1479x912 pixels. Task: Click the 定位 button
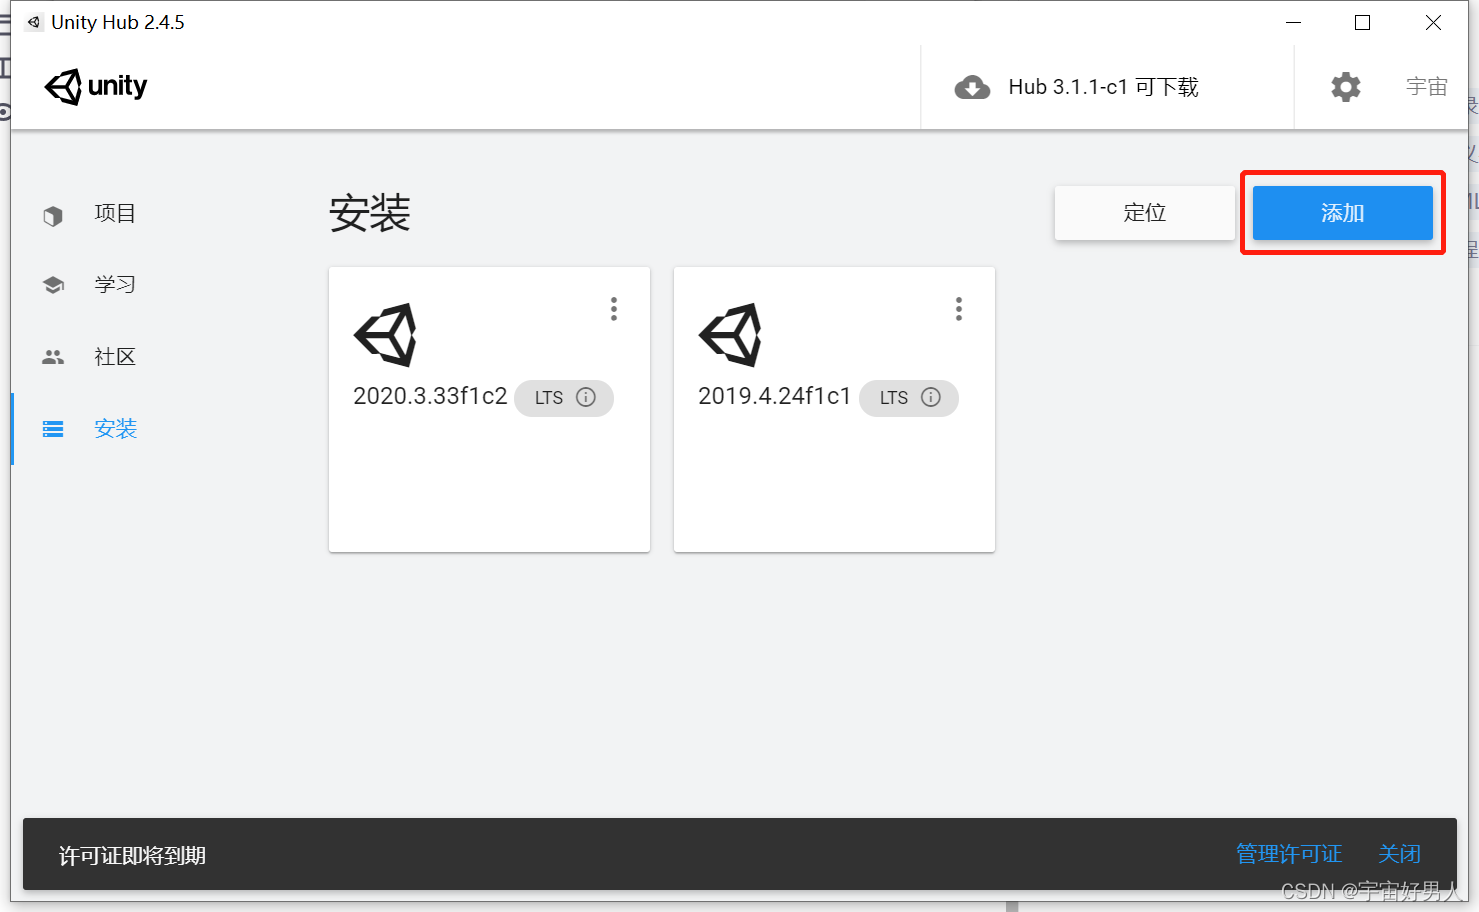tap(1144, 213)
